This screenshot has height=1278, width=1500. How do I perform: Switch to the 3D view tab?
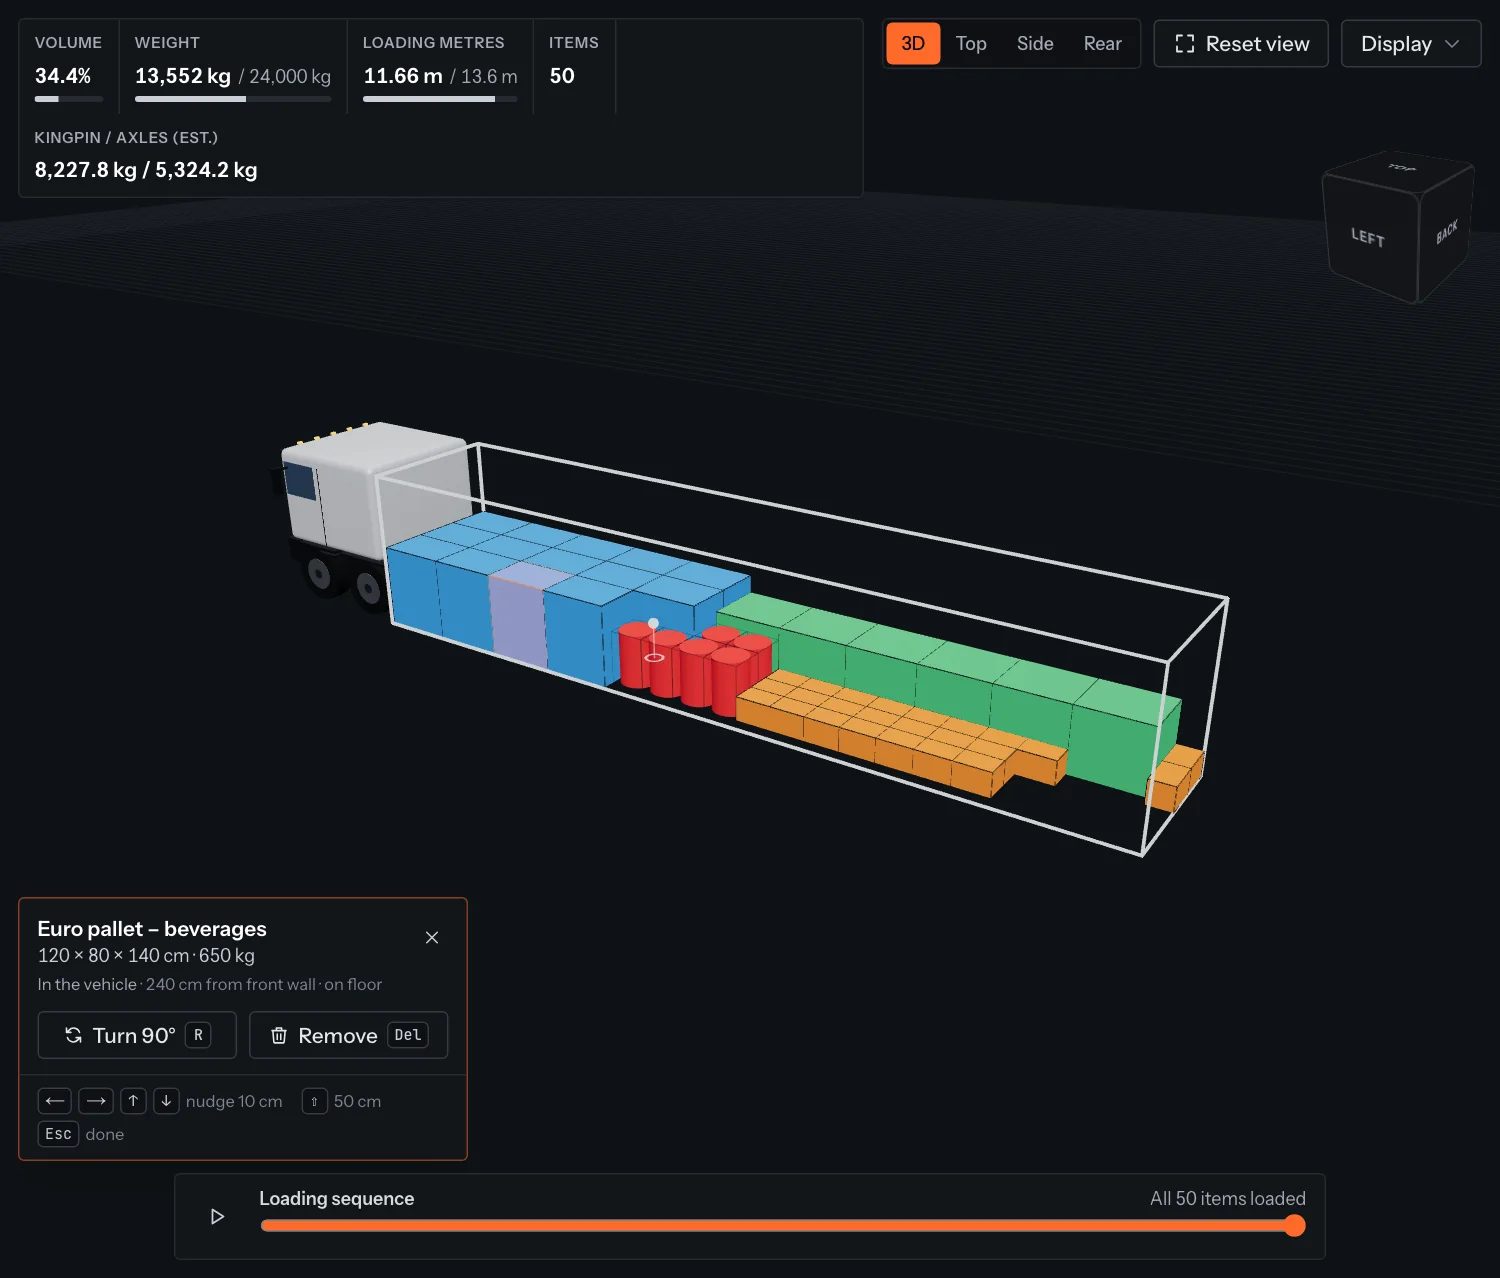[x=912, y=44]
